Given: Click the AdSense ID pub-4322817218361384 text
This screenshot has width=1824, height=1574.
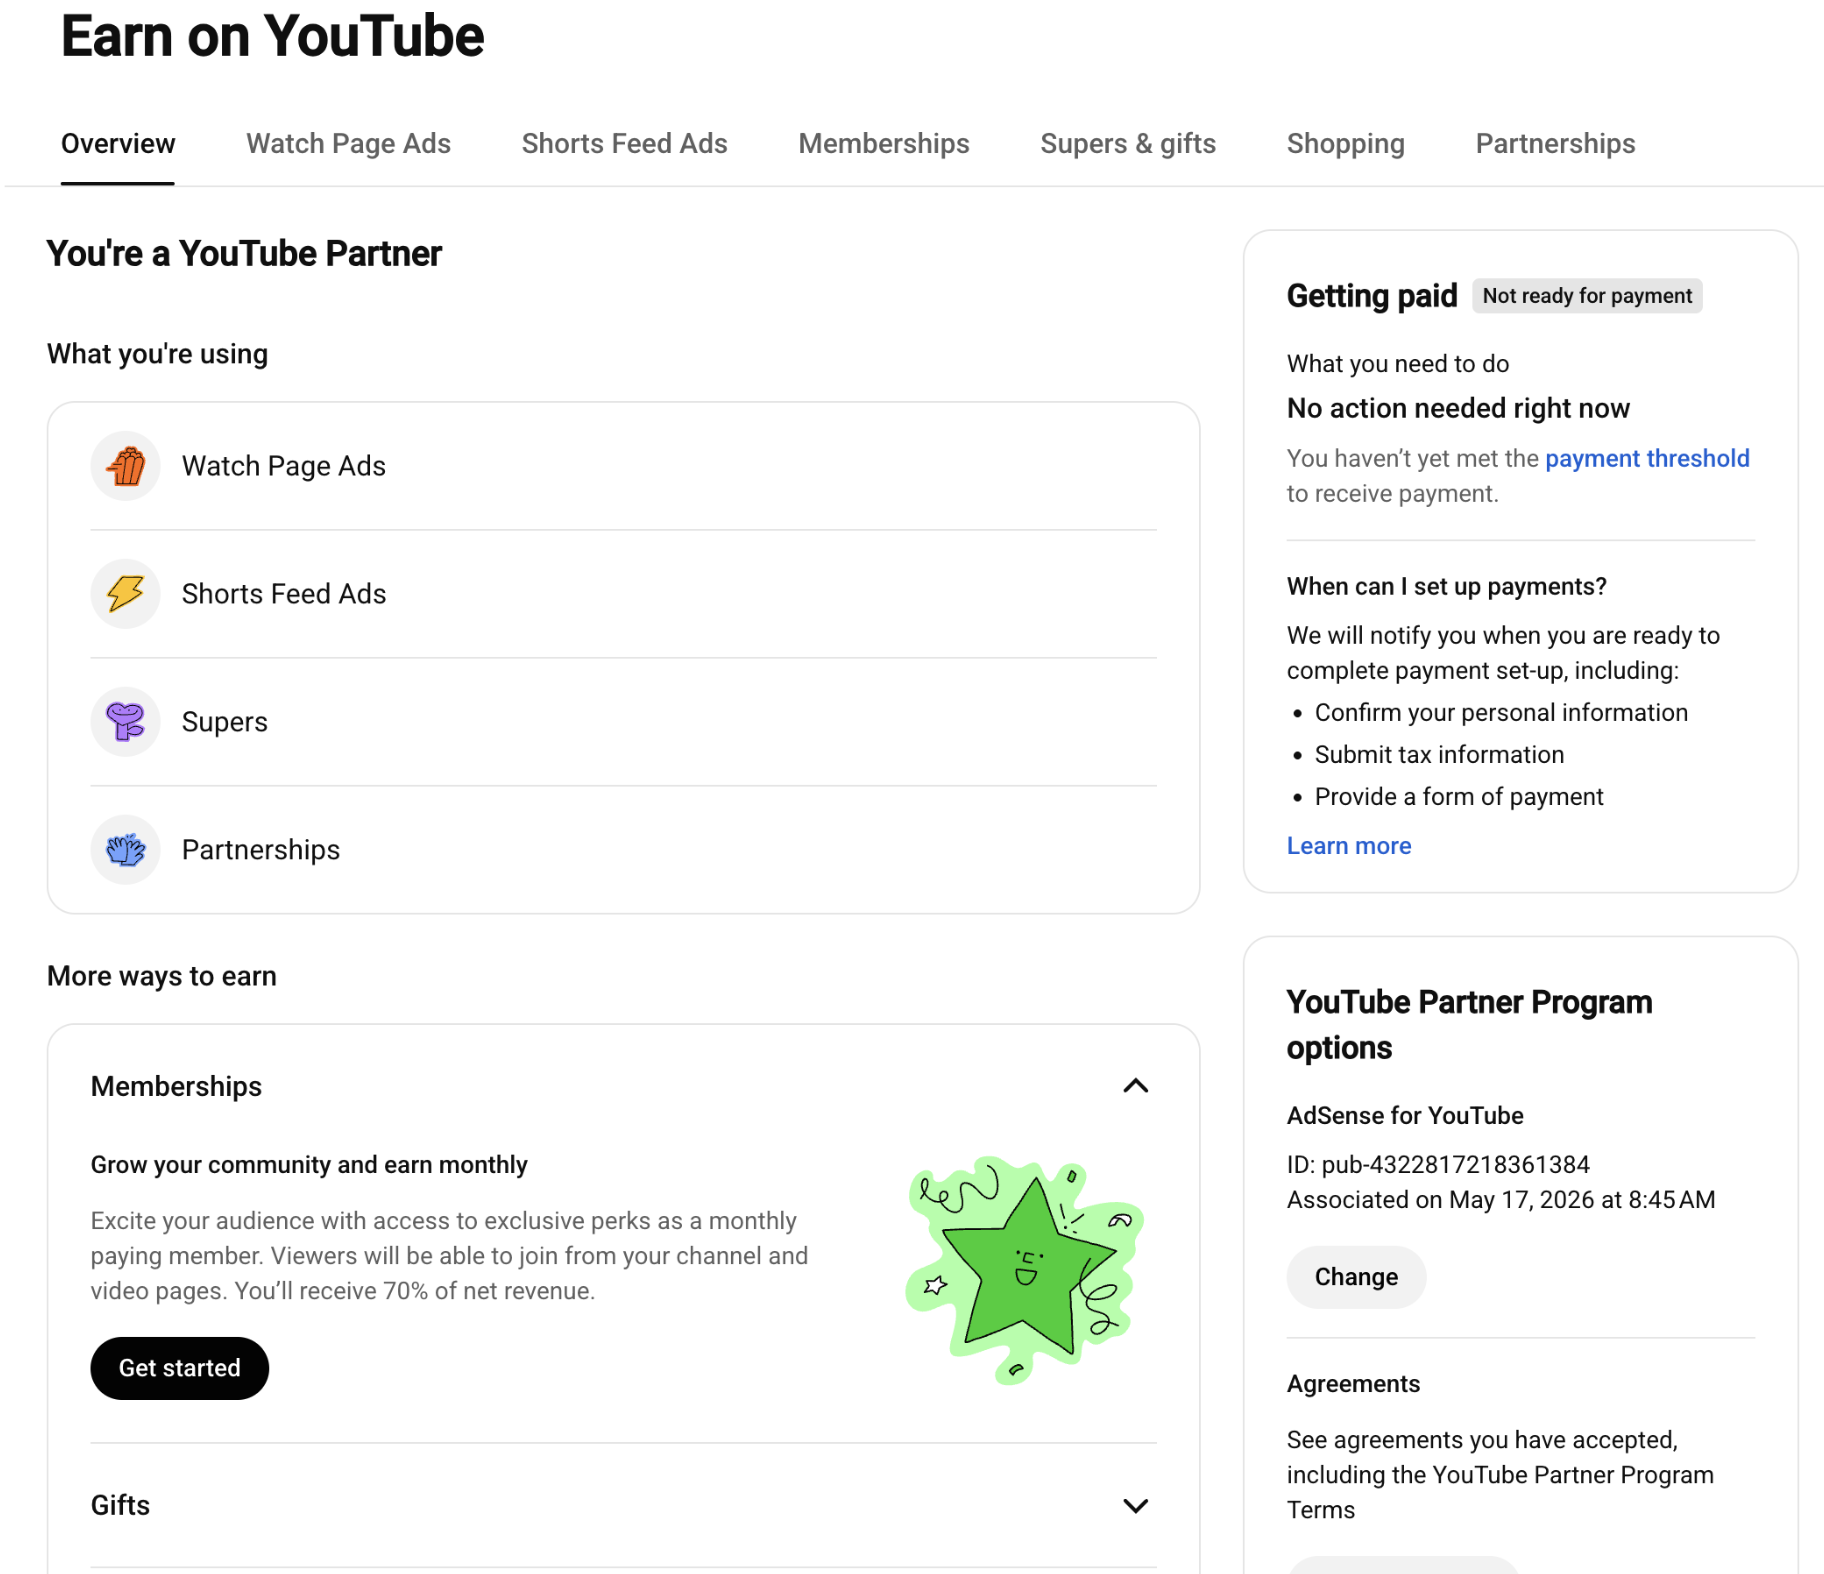Looking at the screenshot, I should click(1438, 1165).
